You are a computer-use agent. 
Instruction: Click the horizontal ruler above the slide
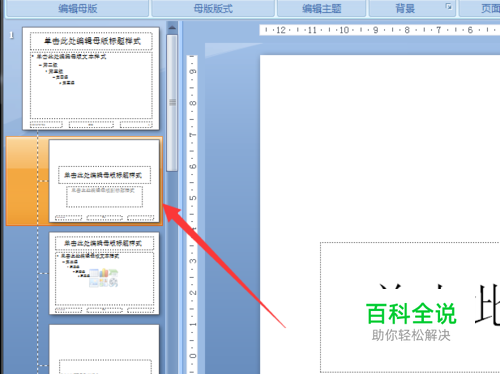pos(380,30)
